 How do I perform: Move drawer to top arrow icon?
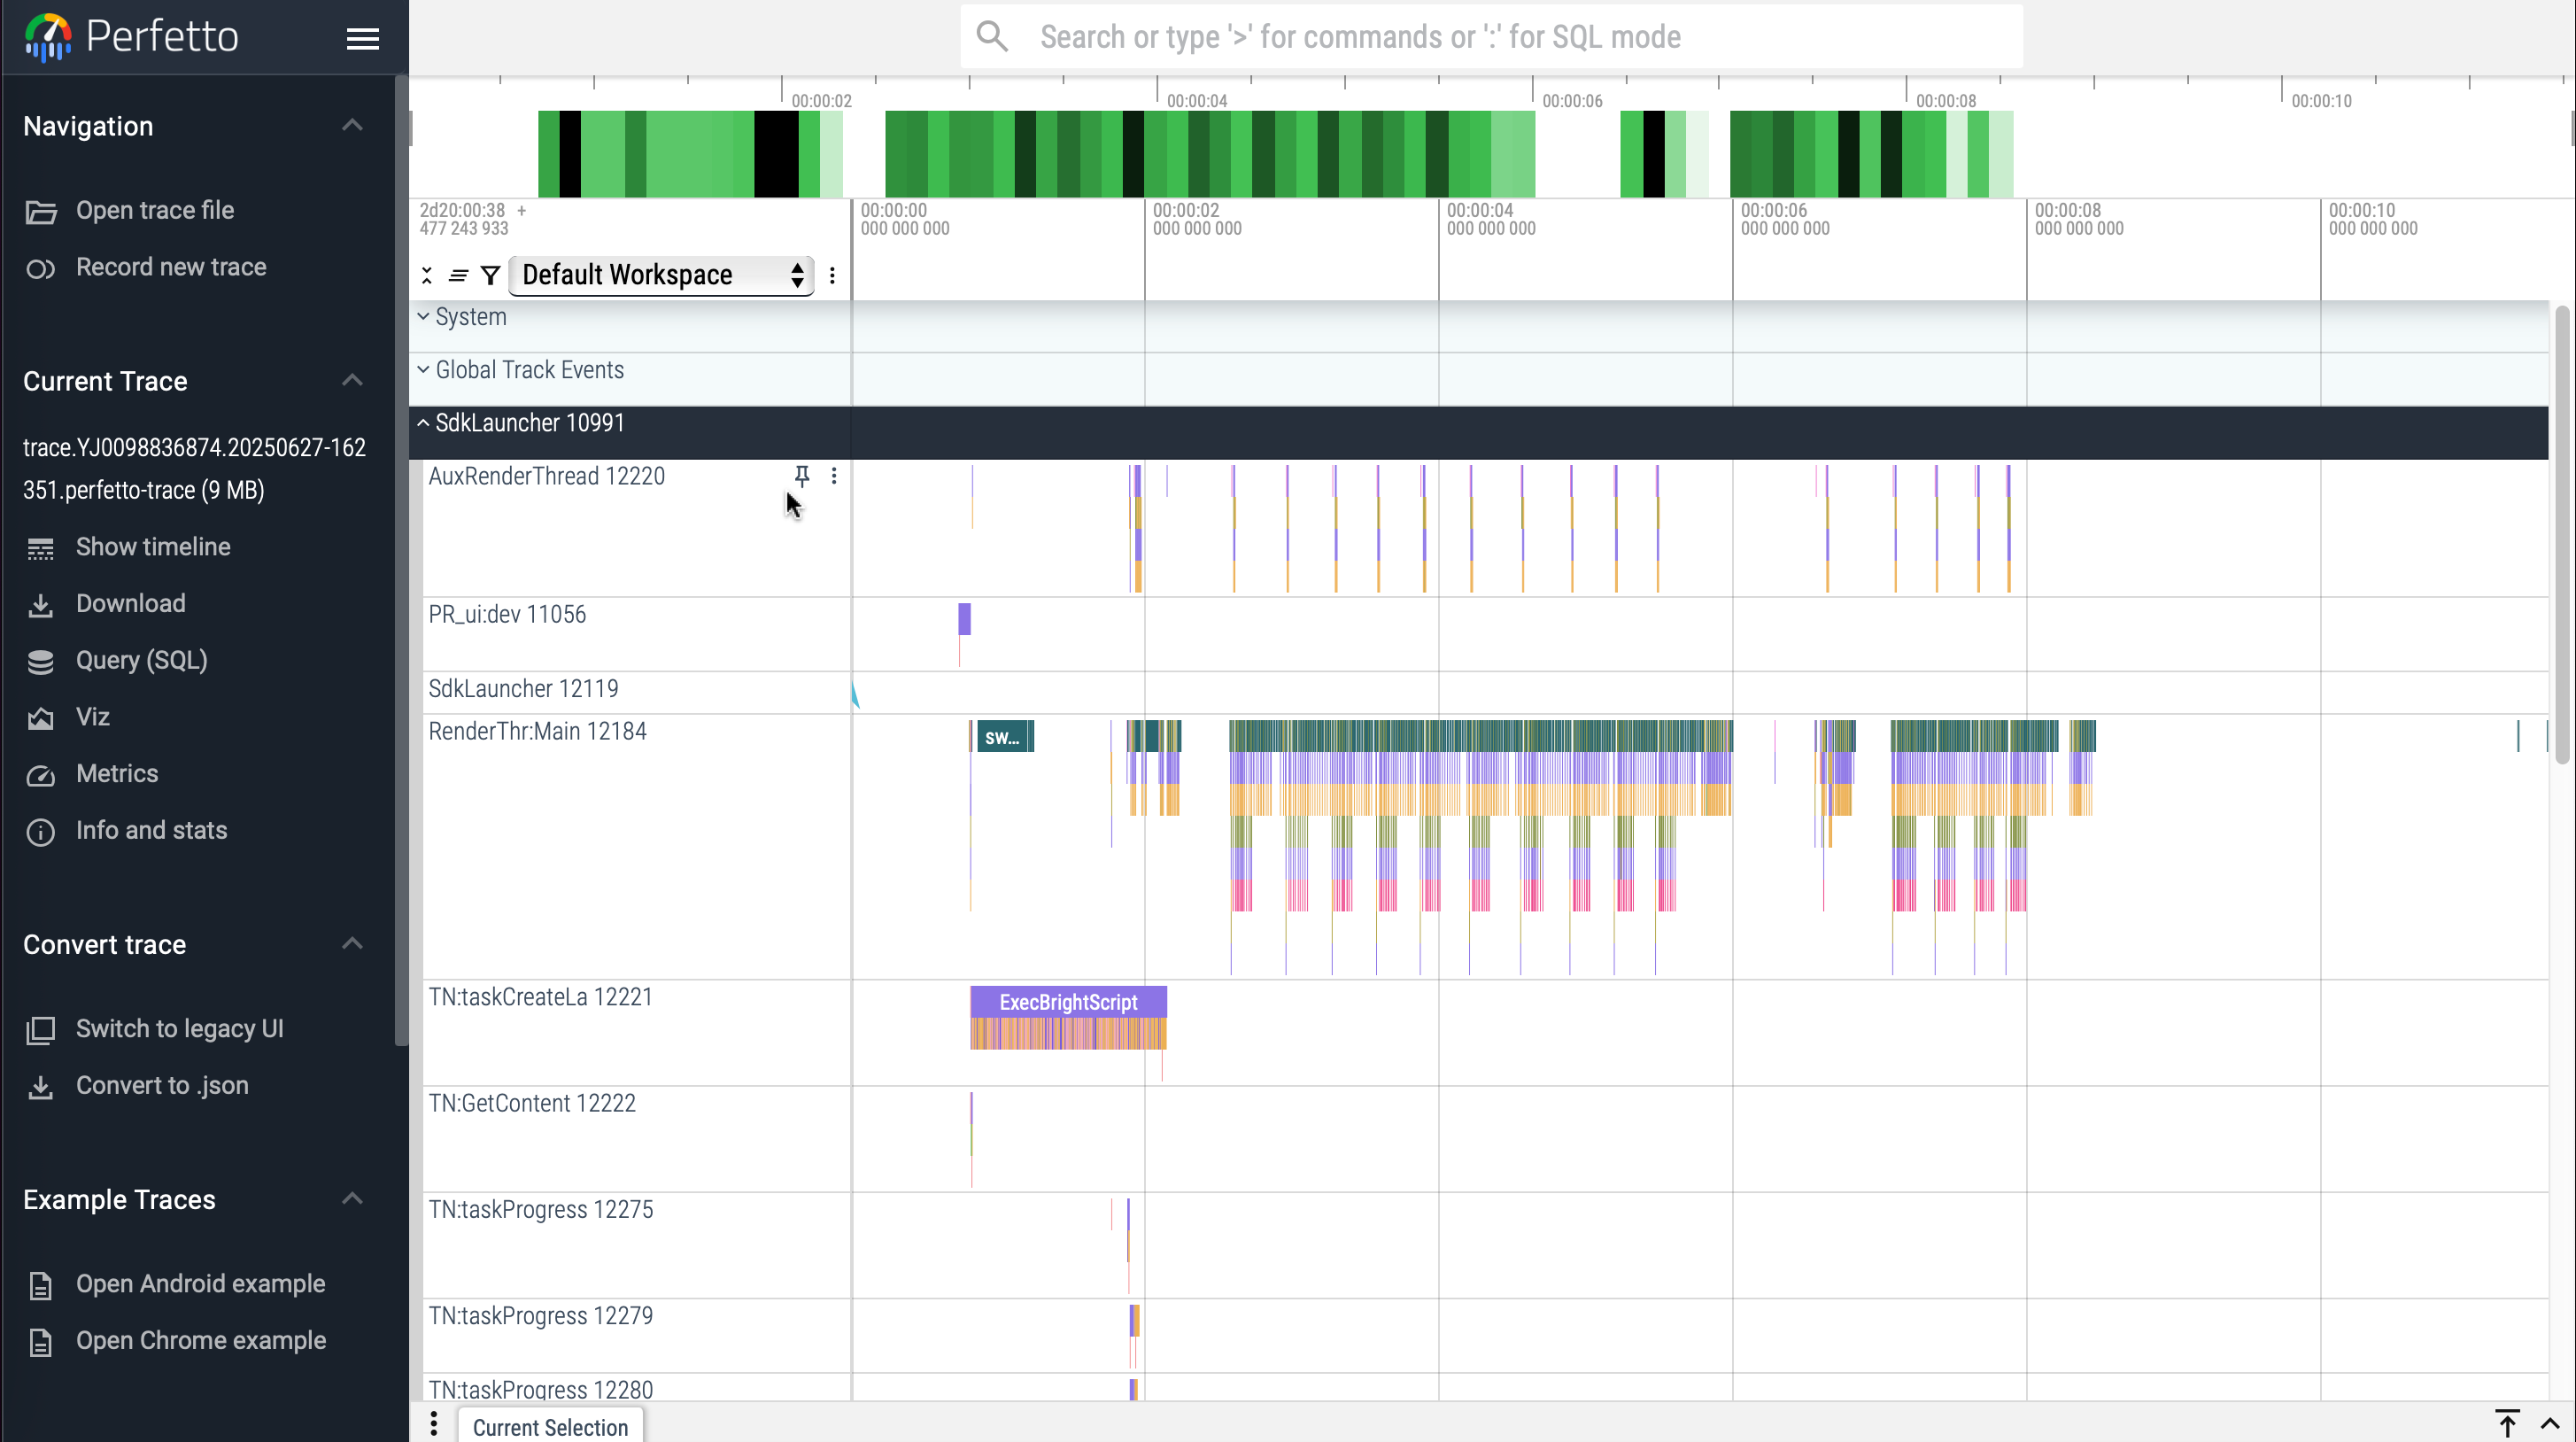coord(2507,1423)
